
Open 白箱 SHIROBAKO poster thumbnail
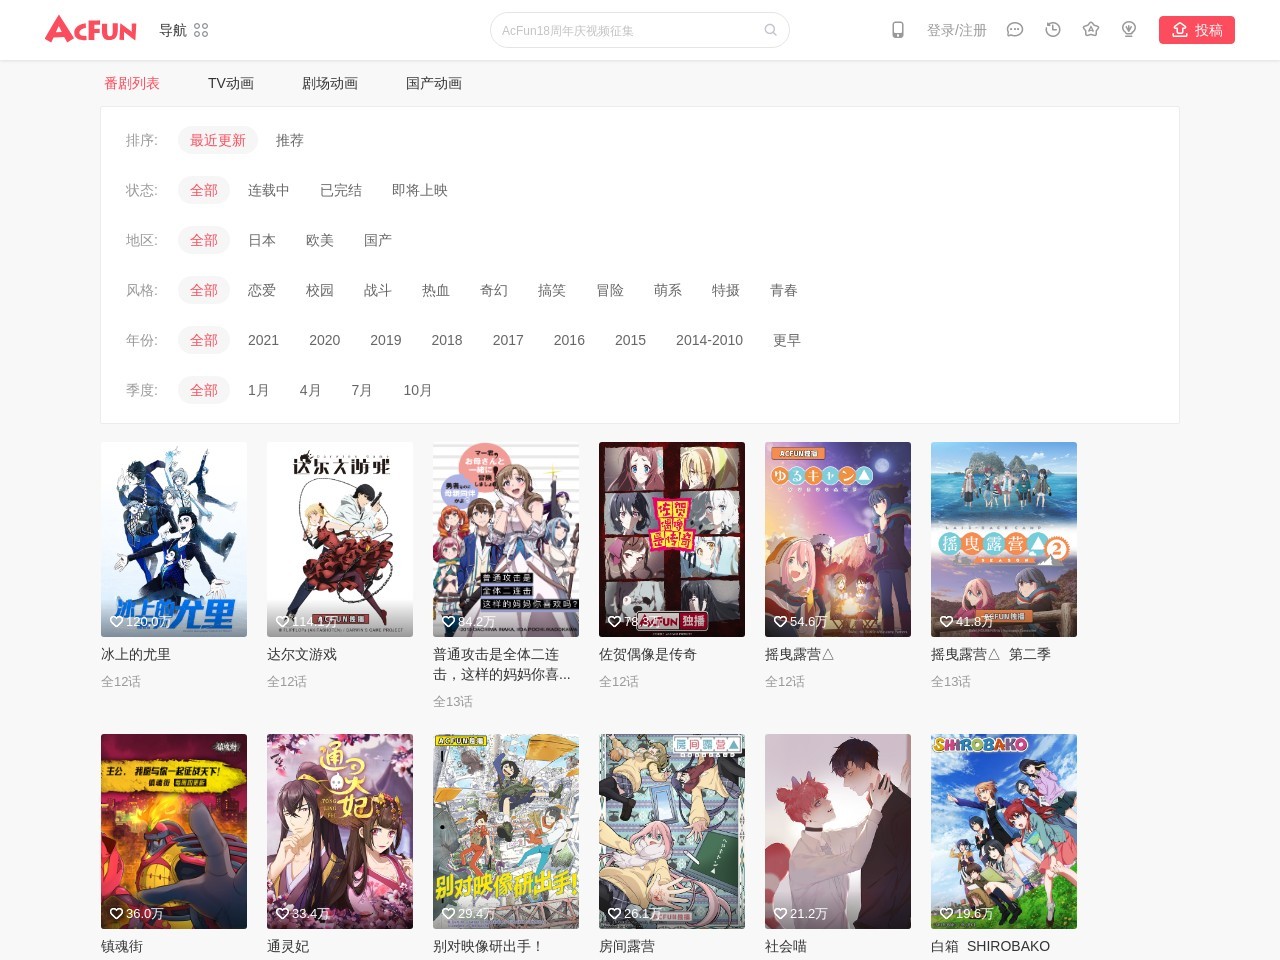click(1004, 831)
